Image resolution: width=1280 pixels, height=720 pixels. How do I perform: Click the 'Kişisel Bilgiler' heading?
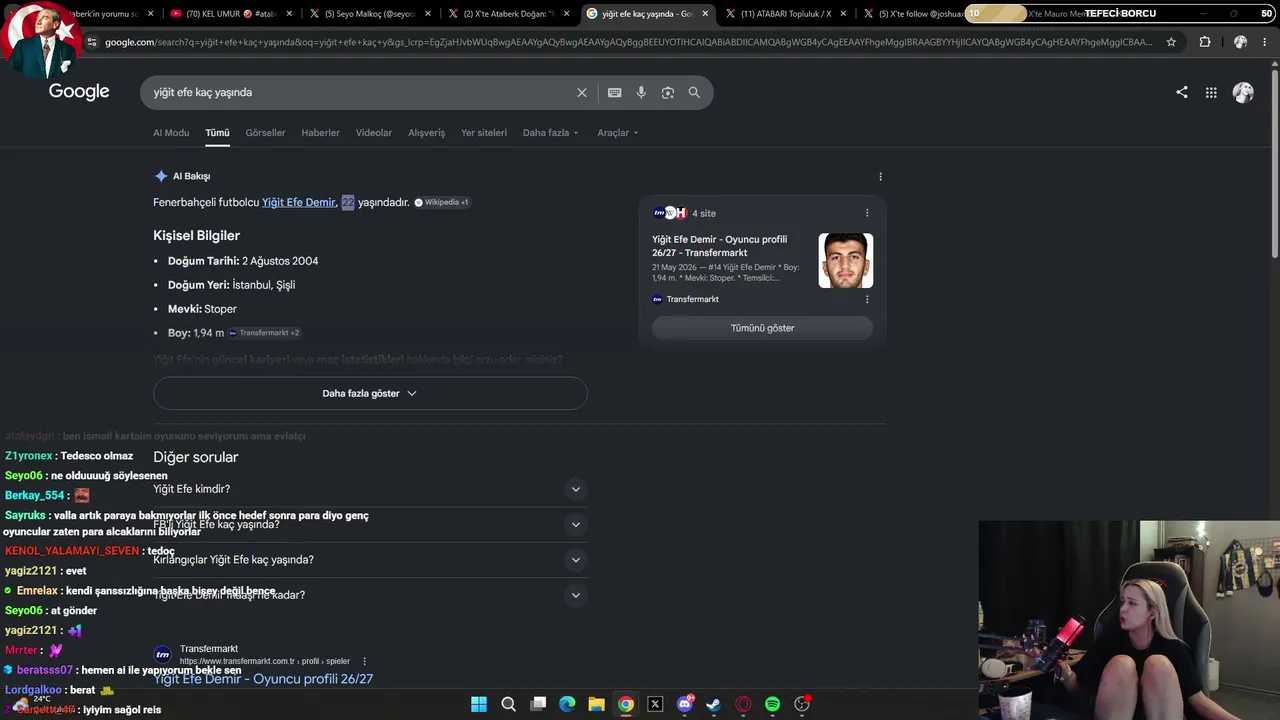pyautogui.click(x=196, y=236)
